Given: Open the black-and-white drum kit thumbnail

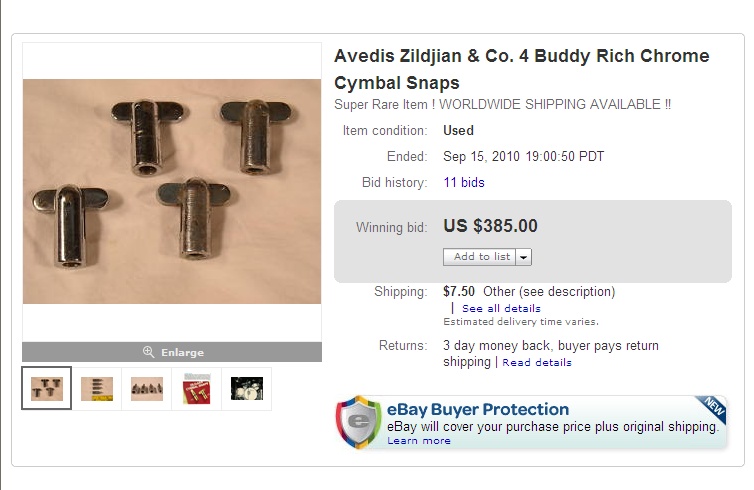Looking at the screenshot, I should pos(247,388).
